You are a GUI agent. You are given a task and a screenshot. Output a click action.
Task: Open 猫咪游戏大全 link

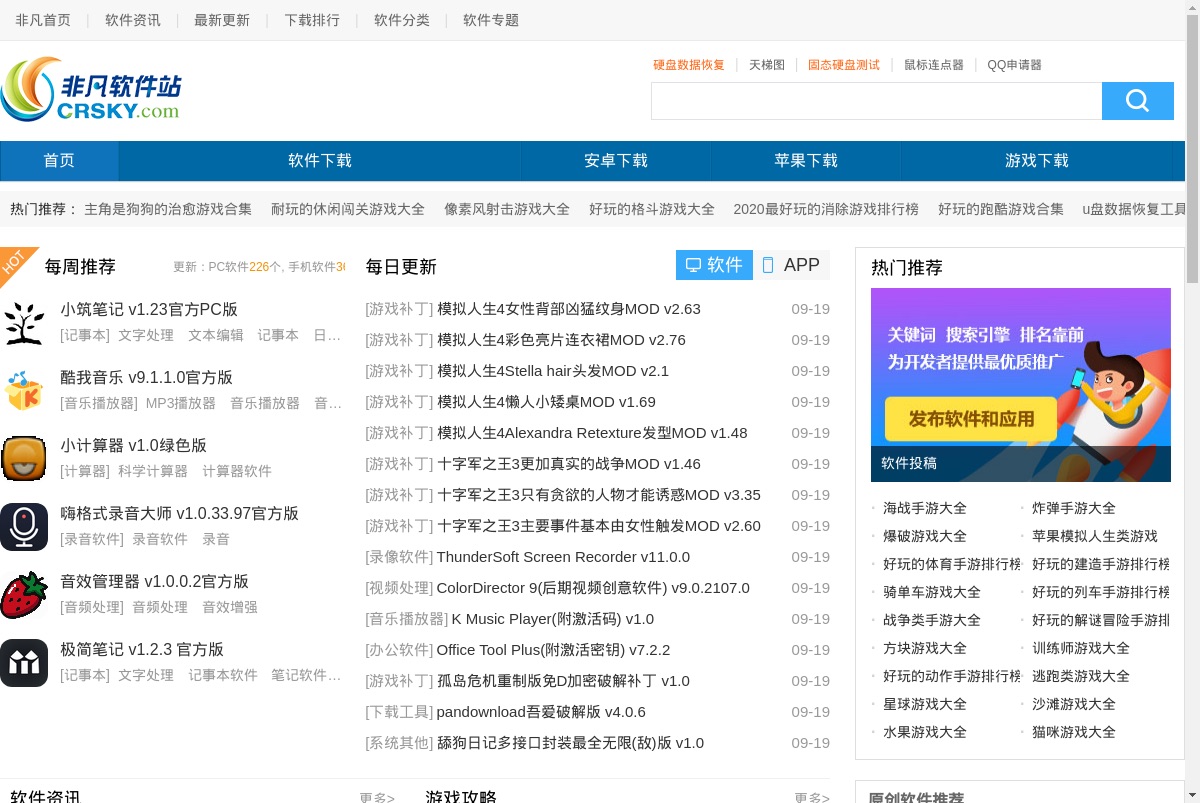[1074, 732]
